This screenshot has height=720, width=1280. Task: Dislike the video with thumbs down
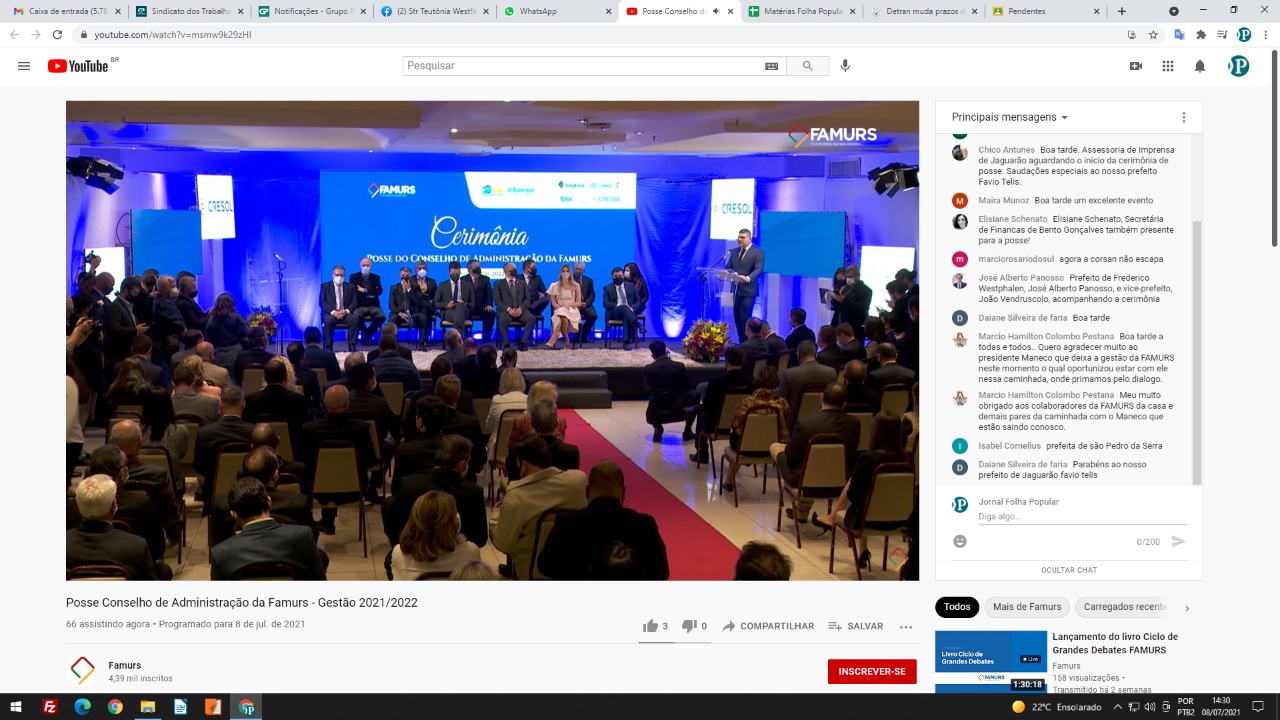[689, 626]
